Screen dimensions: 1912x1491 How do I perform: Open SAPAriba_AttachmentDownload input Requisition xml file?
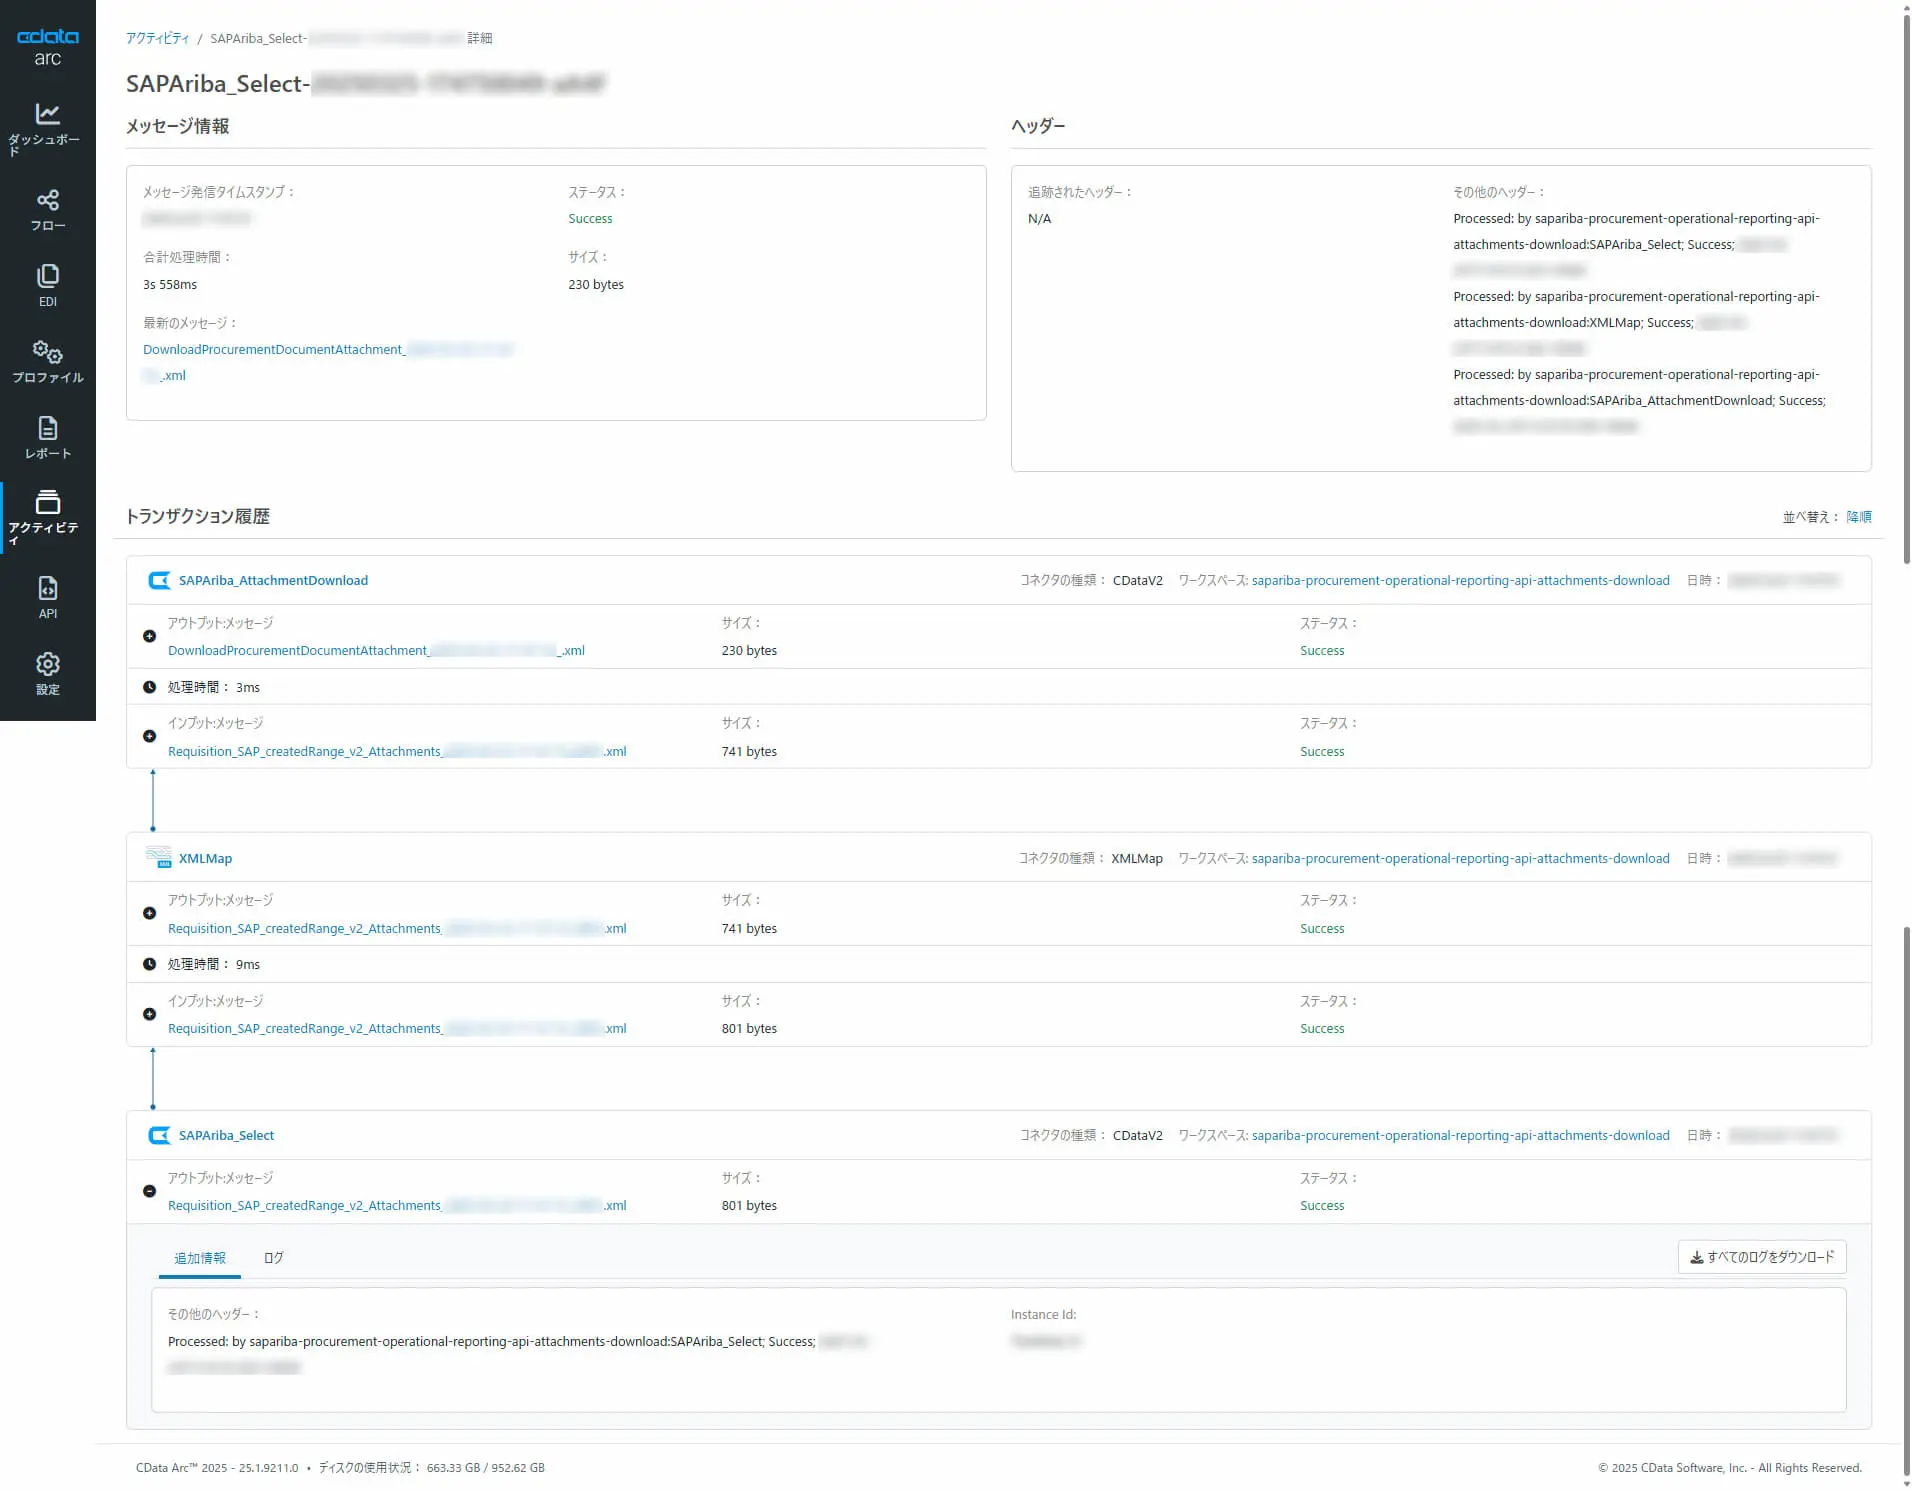397,752
